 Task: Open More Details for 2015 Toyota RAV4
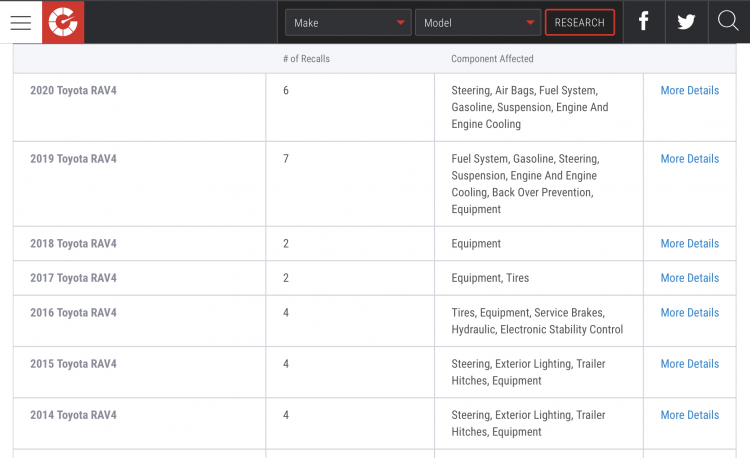pyautogui.click(x=690, y=364)
